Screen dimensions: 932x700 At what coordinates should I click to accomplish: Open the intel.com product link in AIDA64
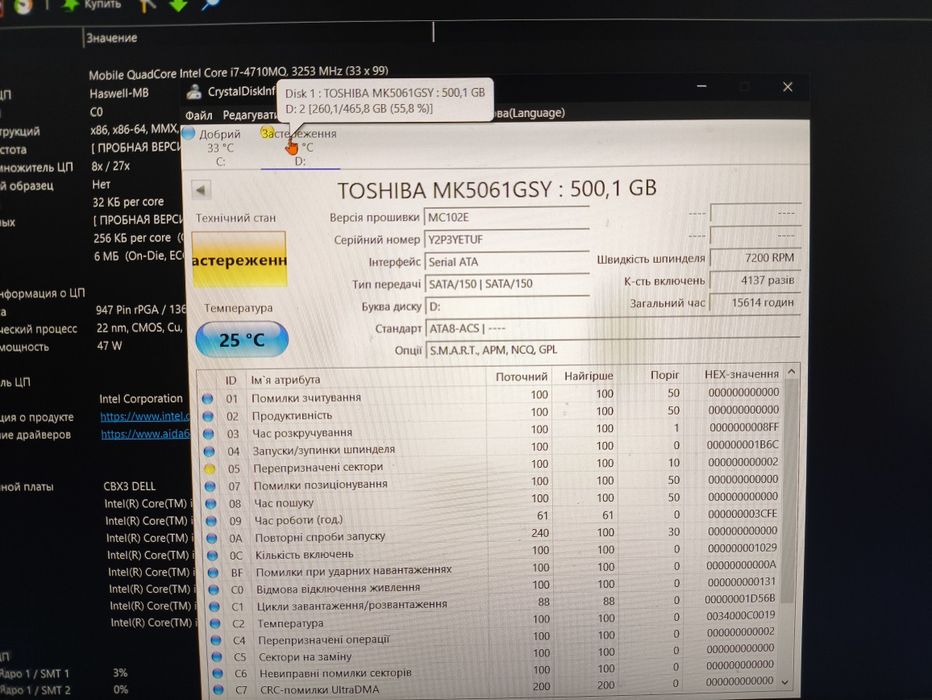pos(145,417)
